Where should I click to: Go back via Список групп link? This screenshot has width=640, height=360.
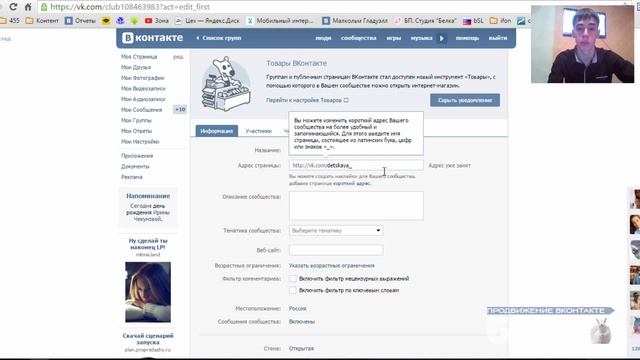tap(219, 38)
